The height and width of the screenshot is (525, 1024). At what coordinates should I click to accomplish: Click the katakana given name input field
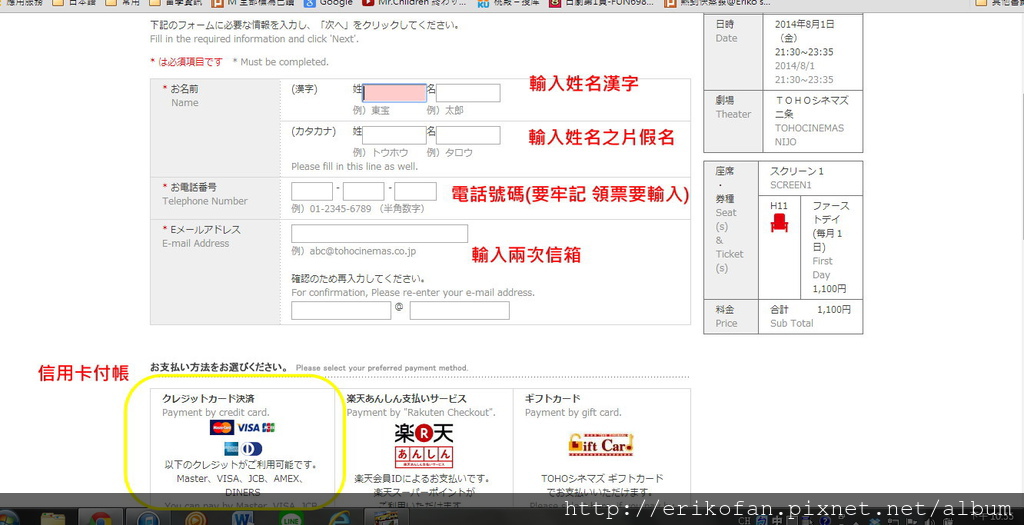pyautogui.click(x=468, y=135)
